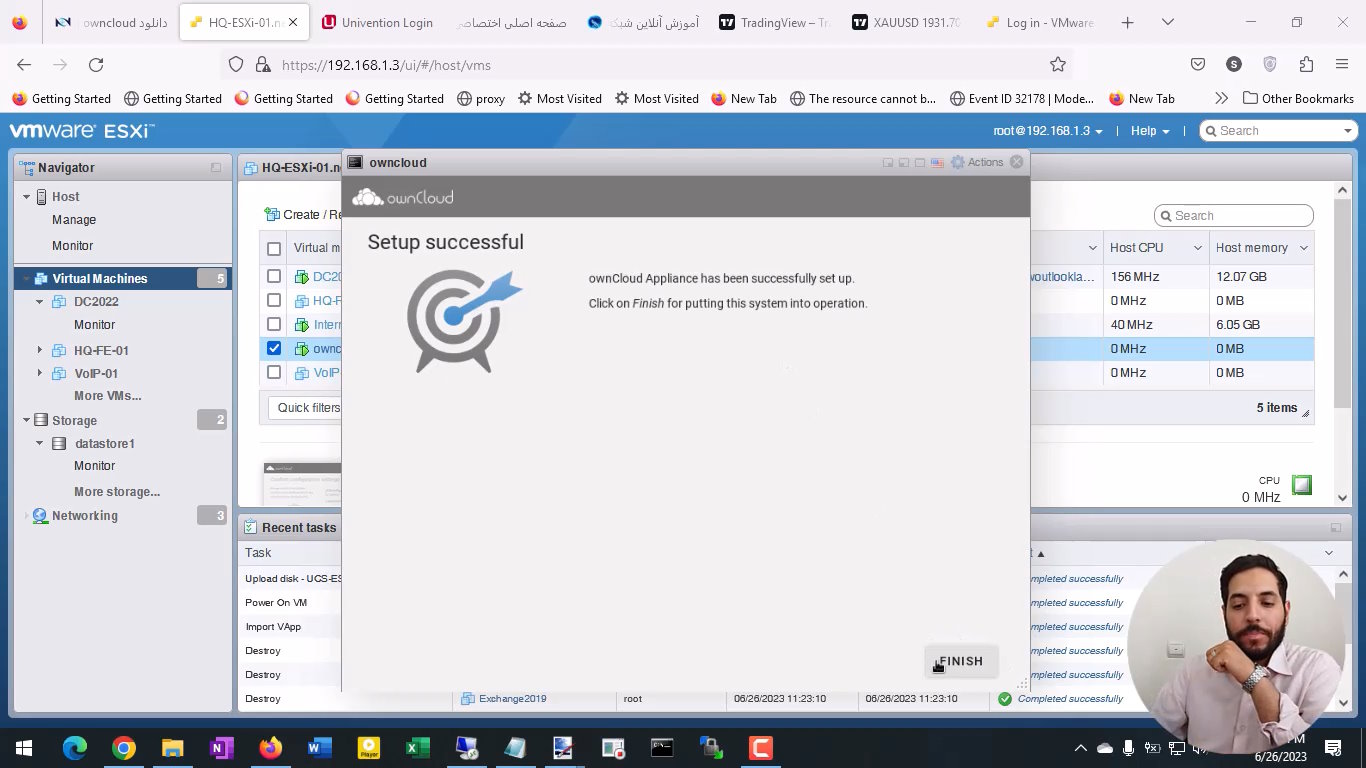1366x768 pixels.
Task: Switch to the Univention Login tab
Action: click(x=377, y=22)
